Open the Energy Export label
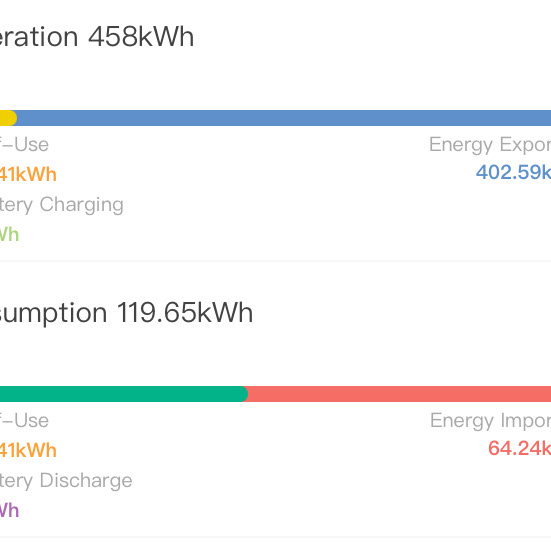Viewport: 551px width, 551px height. 490,144
